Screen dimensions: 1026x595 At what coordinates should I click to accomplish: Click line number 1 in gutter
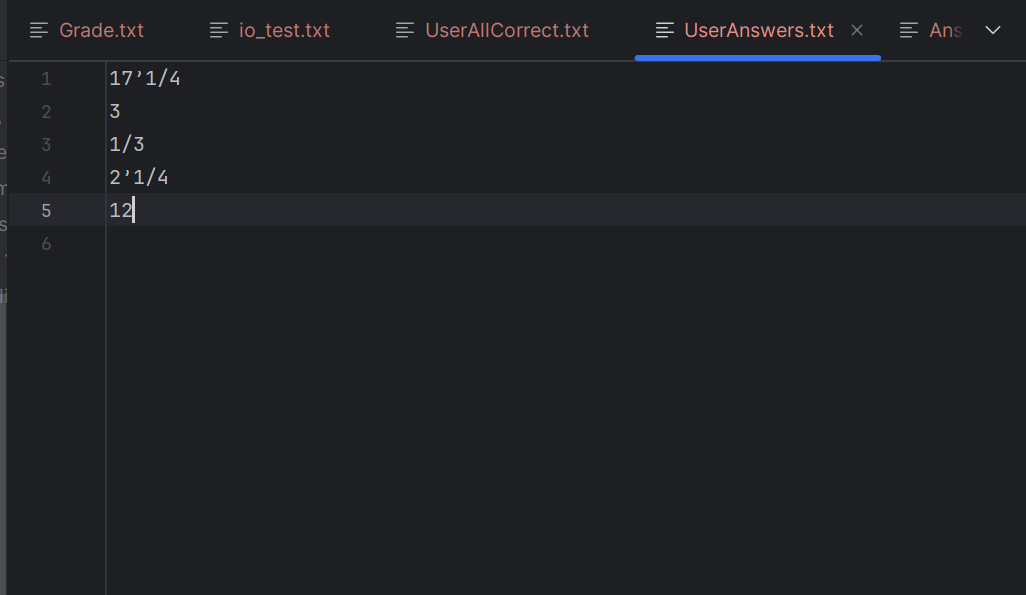click(x=46, y=79)
